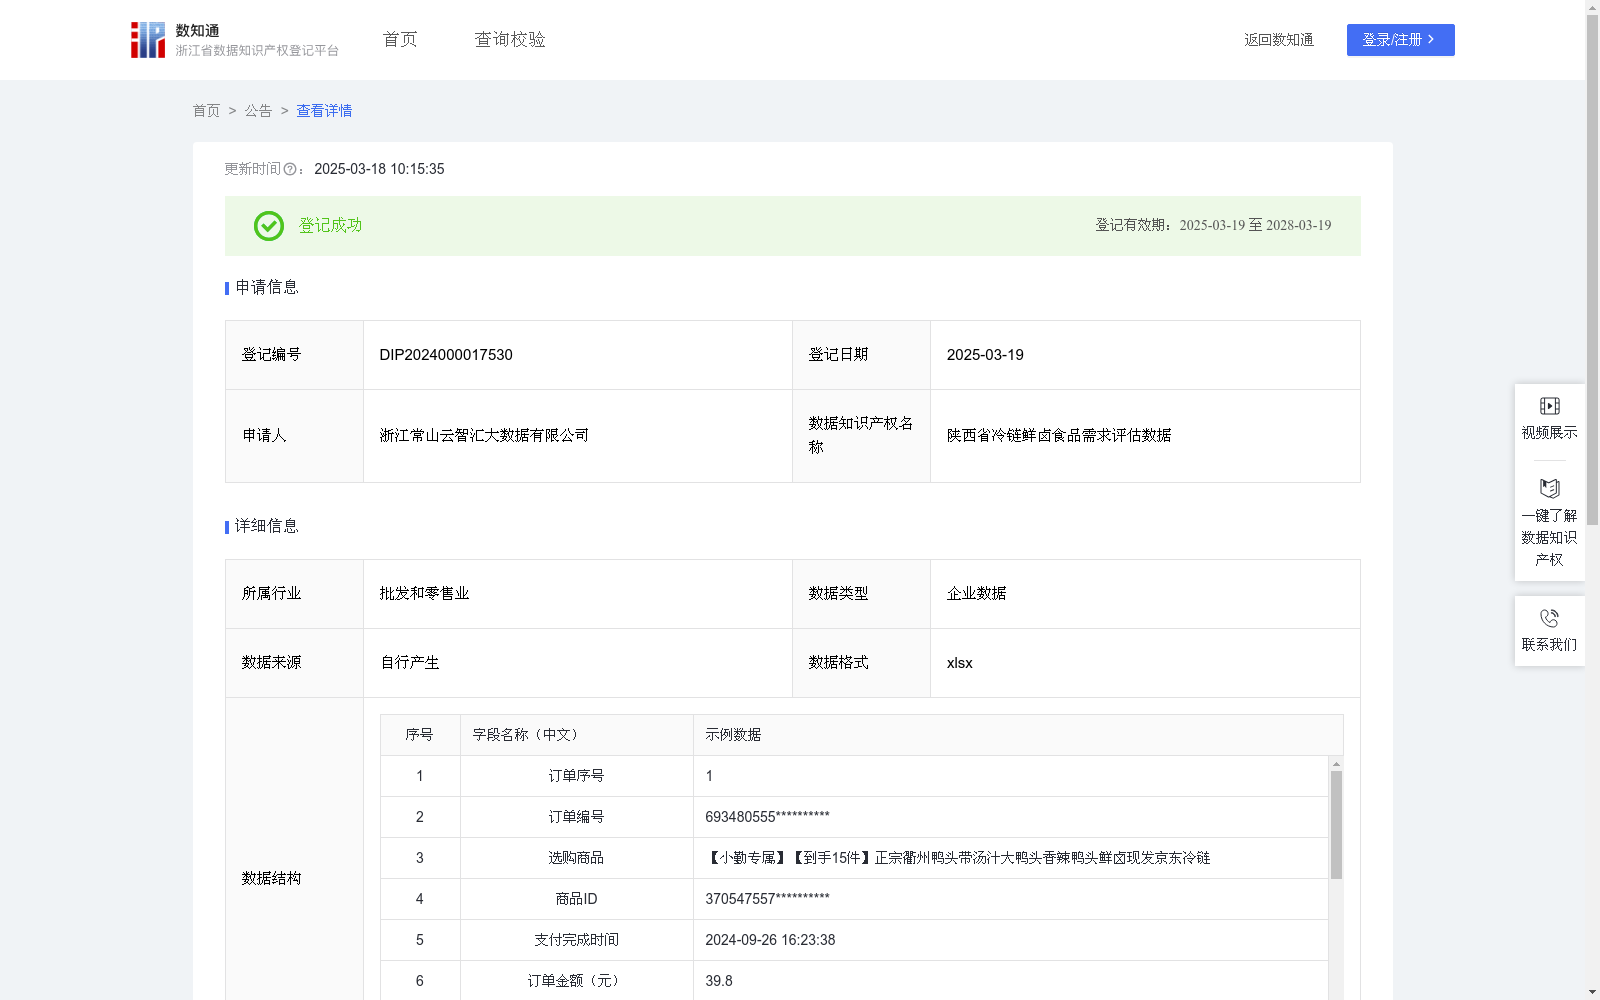Select registration date 2025-03-19 cell
The width and height of the screenshot is (1600, 1000).
tap(1145, 355)
